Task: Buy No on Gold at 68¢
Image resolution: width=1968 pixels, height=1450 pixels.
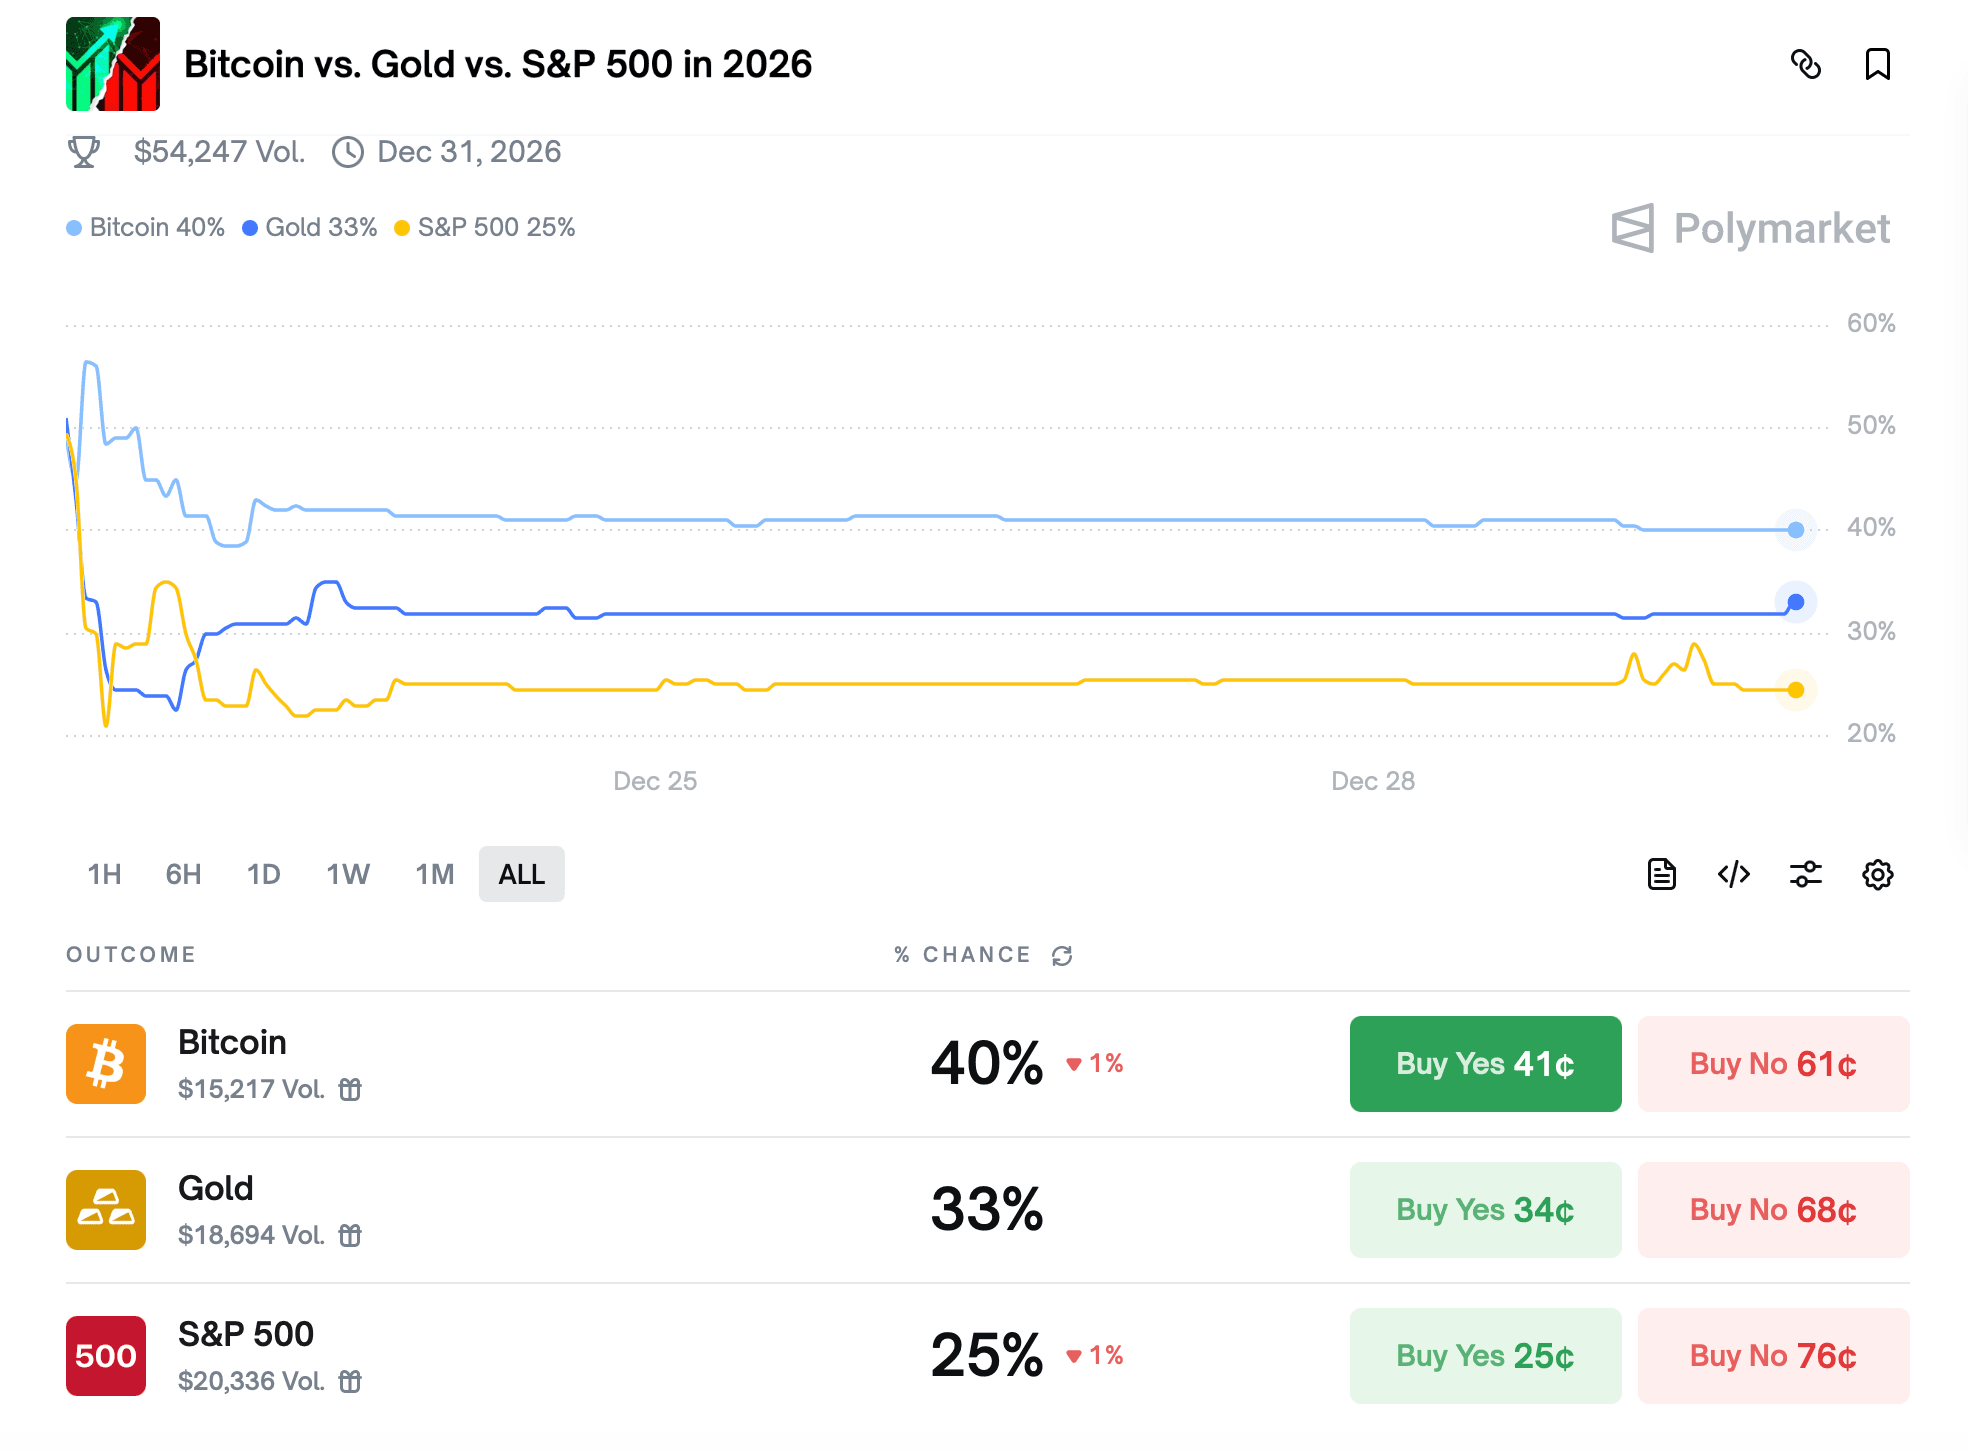Action: 1773,1210
